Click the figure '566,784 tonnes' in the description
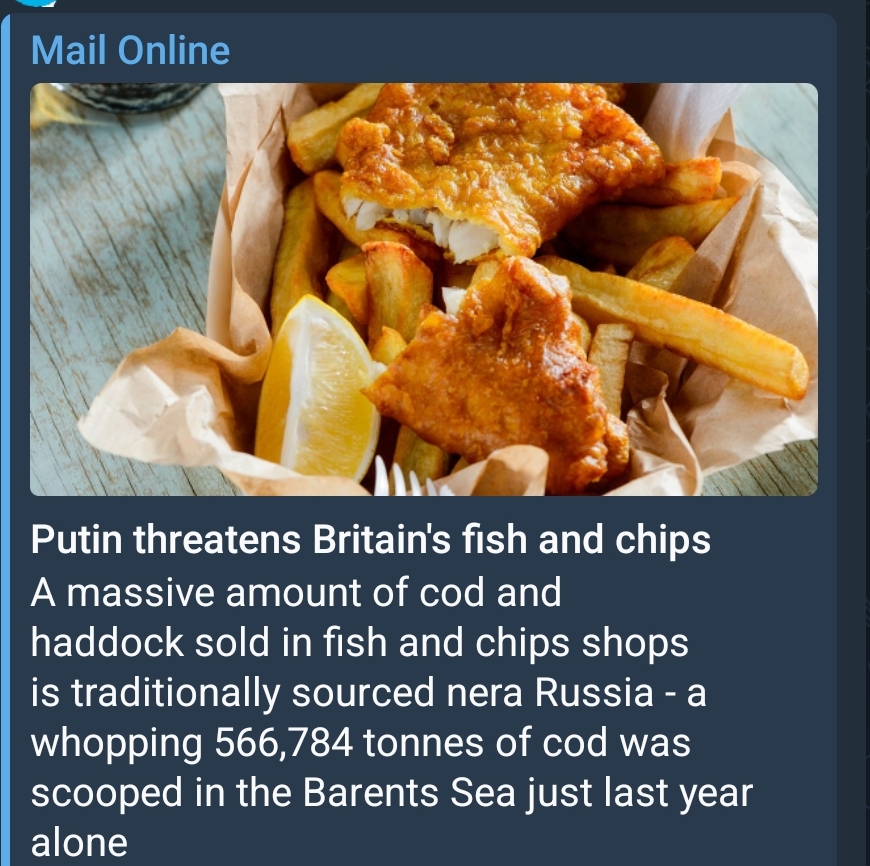Image resolution: width=870 pixels, height=866 pixels. pos(349,742)
